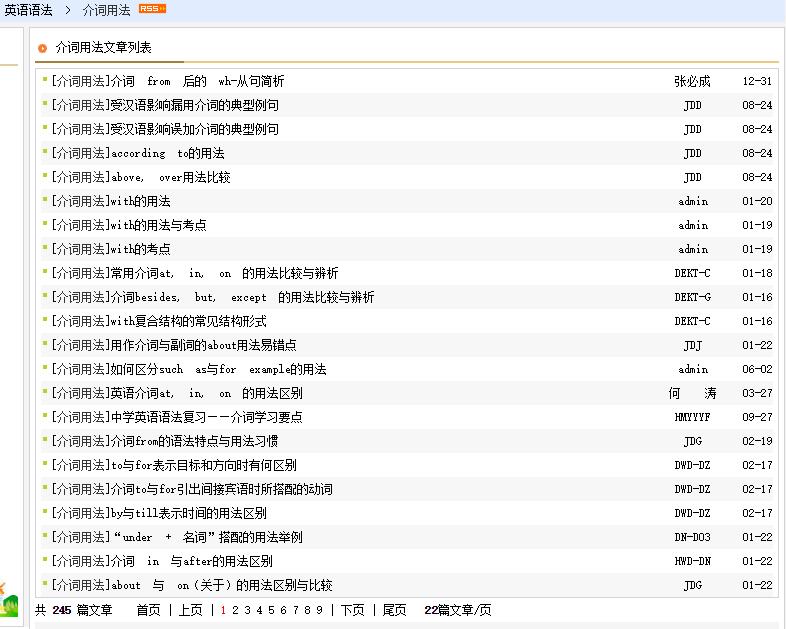The height and width of the screenshot is (629, 786).
Task: Go to 下页 in pagination
Action: pyautogui.click(x=352, y=610)
